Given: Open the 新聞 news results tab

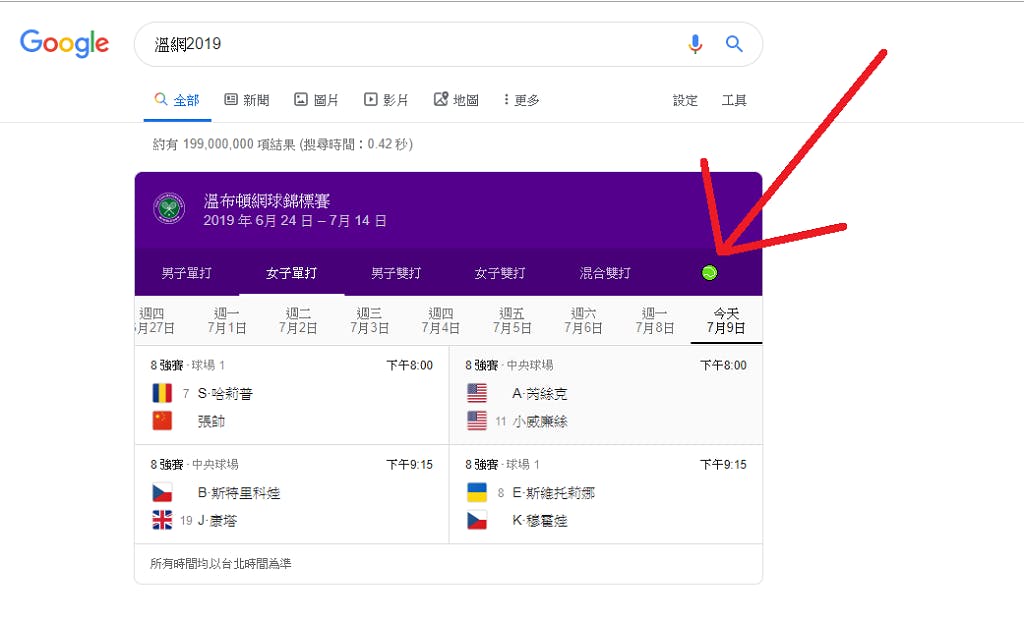Looking at the screenshot, I should 247,100.
